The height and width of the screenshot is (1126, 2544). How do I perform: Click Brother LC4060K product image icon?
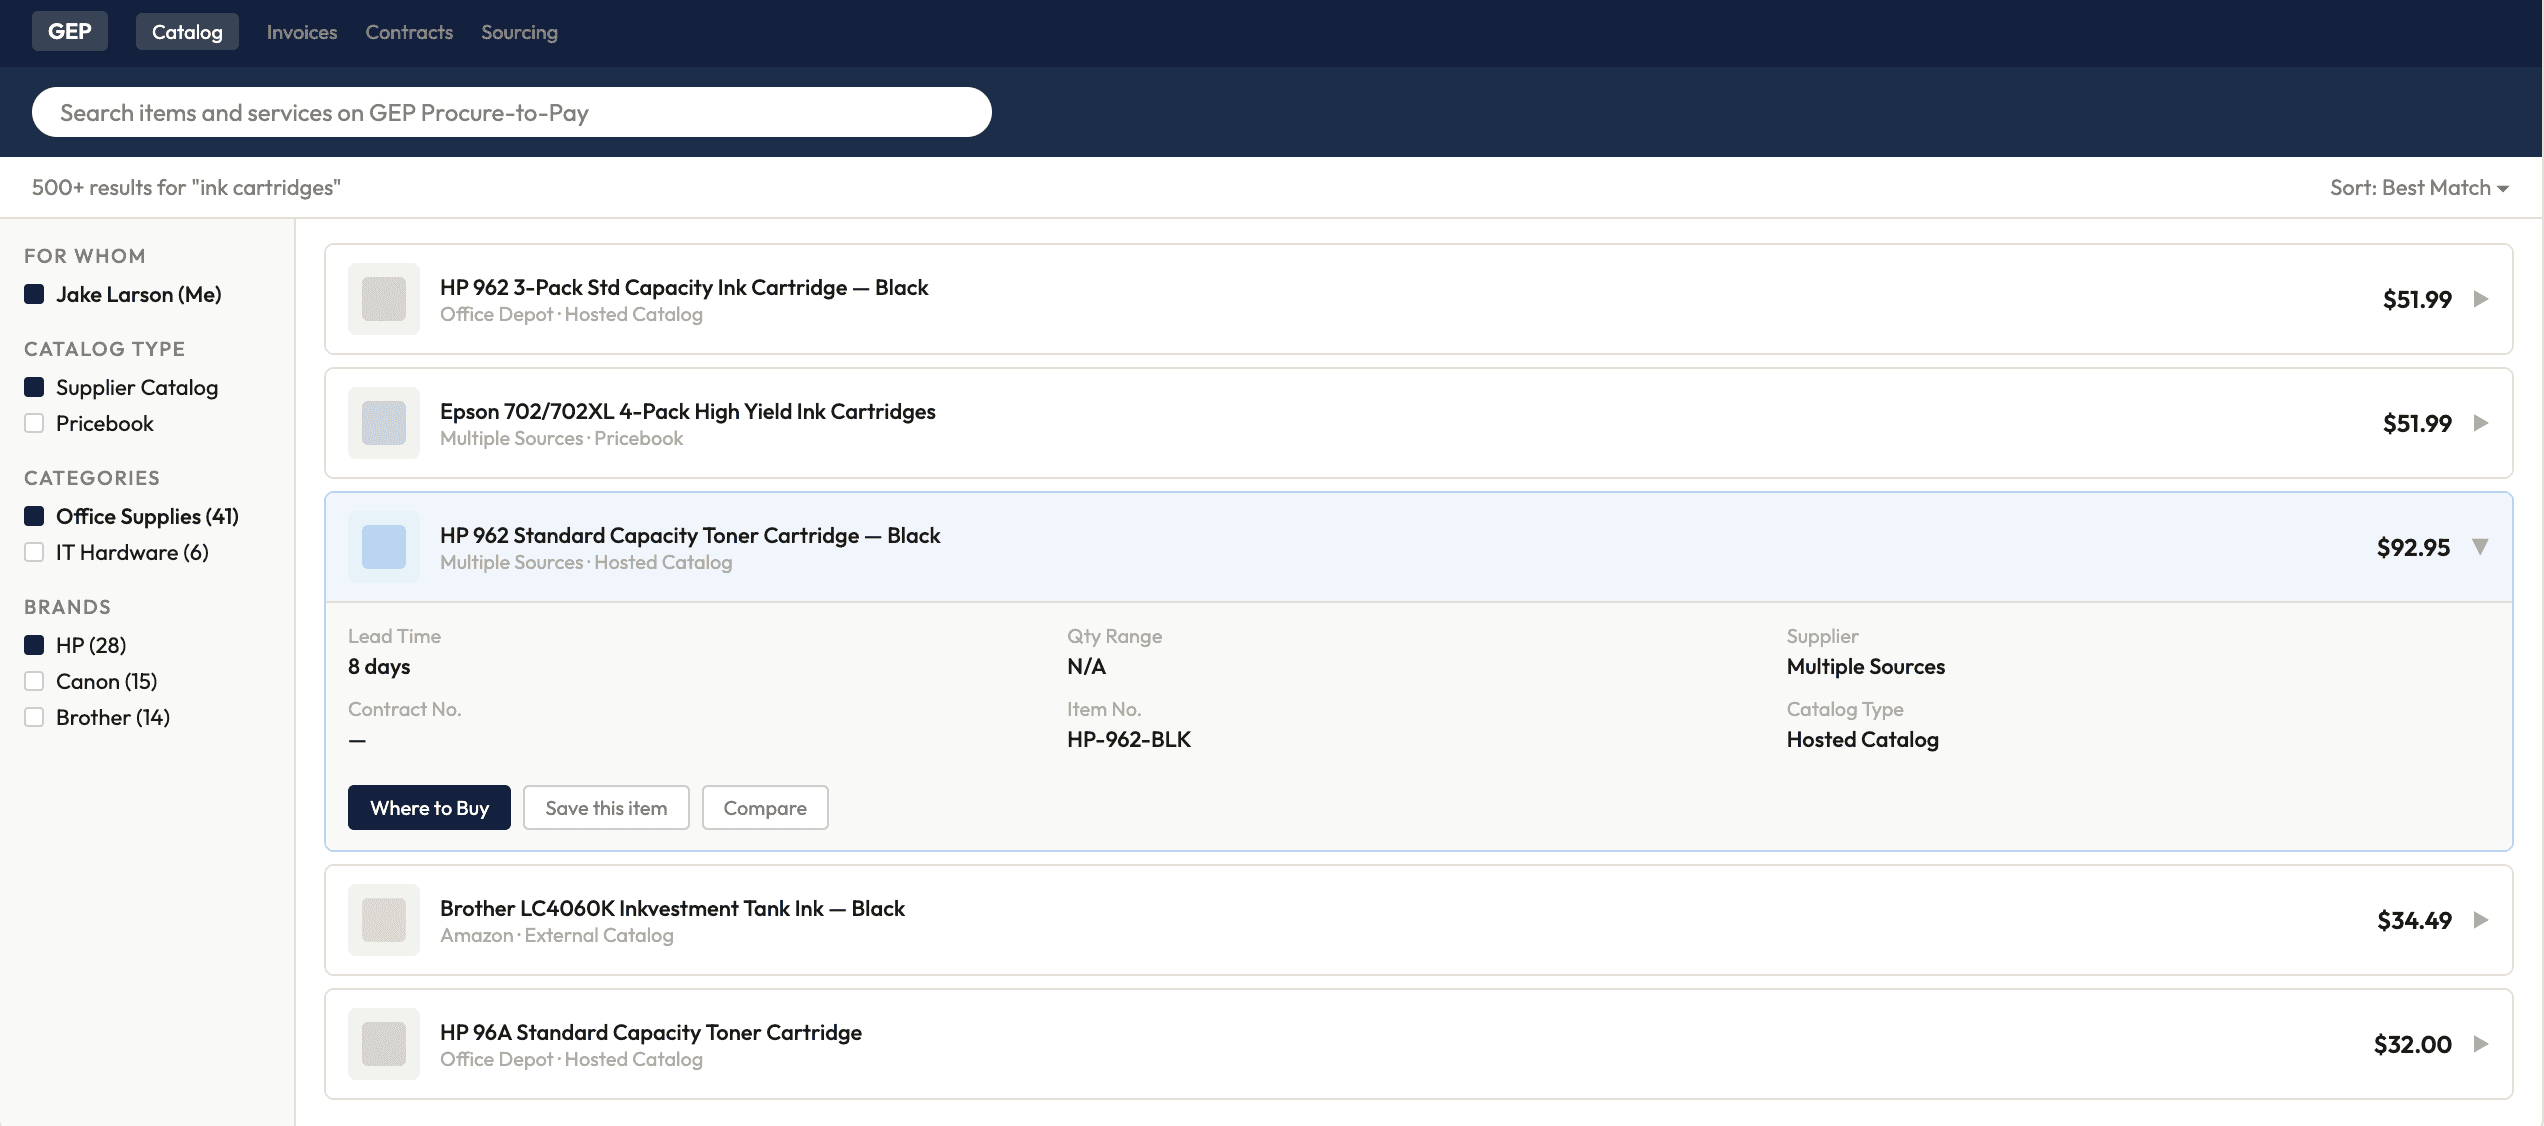pyautogui.click(x=383, y=920)
